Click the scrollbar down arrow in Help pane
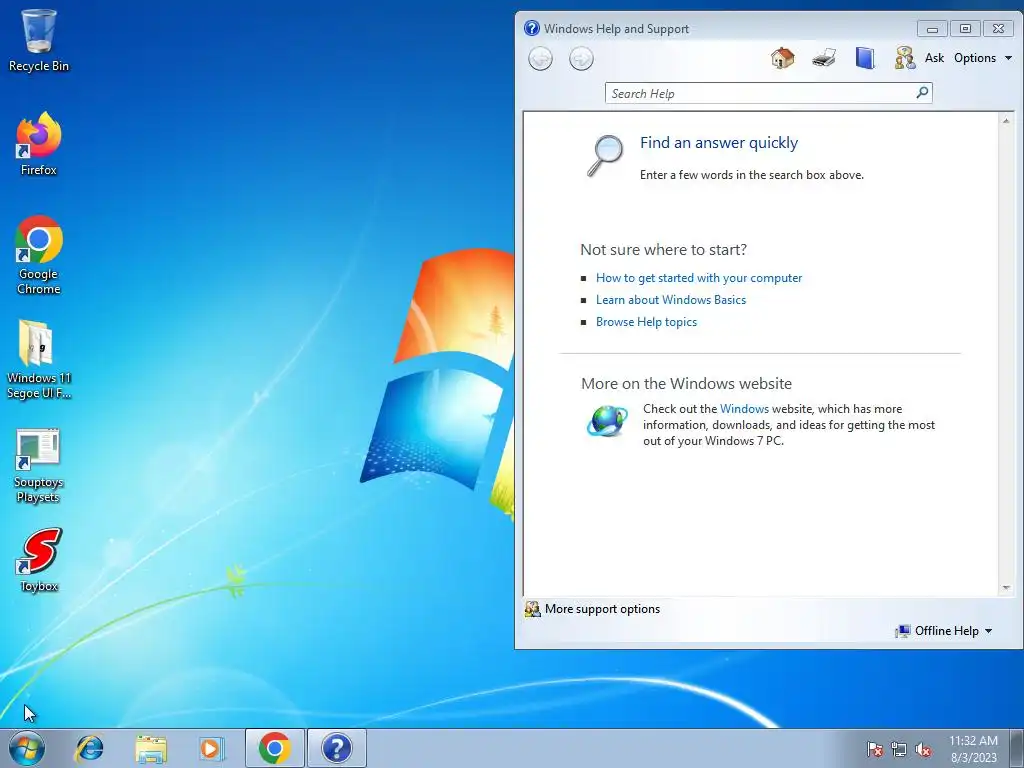Screen dimensions: 1024x768 1006,588
